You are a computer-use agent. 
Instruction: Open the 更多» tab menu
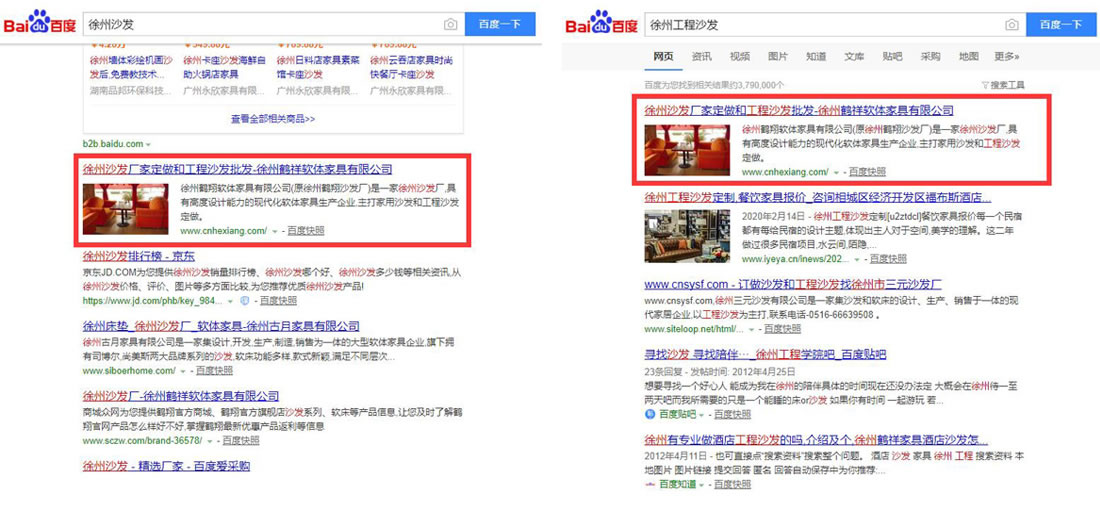1007,57
